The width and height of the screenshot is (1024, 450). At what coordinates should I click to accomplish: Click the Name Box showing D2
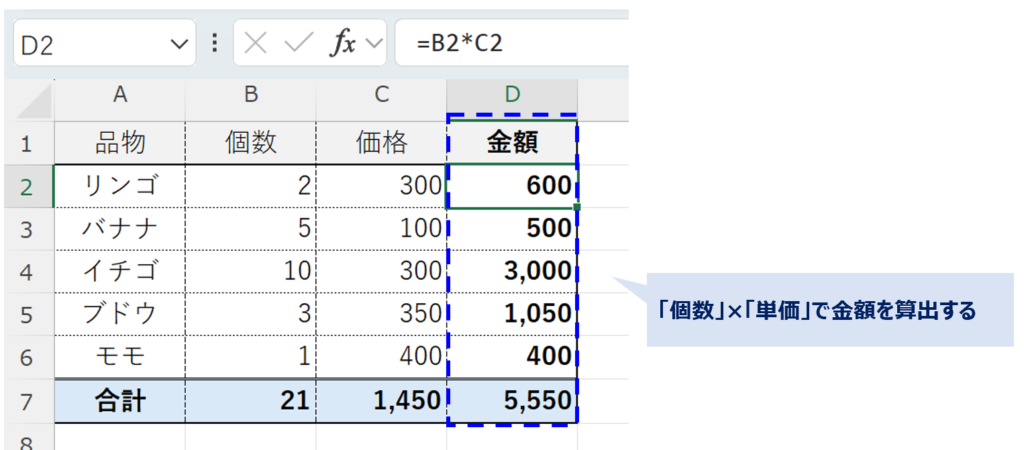point(104,43)
